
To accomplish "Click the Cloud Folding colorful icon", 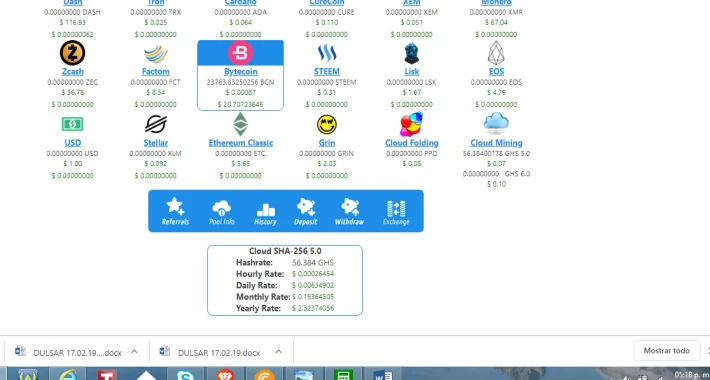I will pyautogui.click(x=411, y=124).
